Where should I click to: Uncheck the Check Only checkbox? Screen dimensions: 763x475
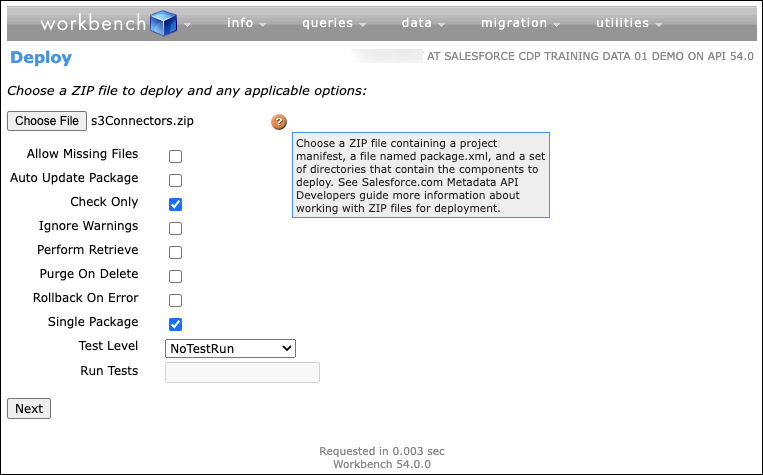click(175, 204)
